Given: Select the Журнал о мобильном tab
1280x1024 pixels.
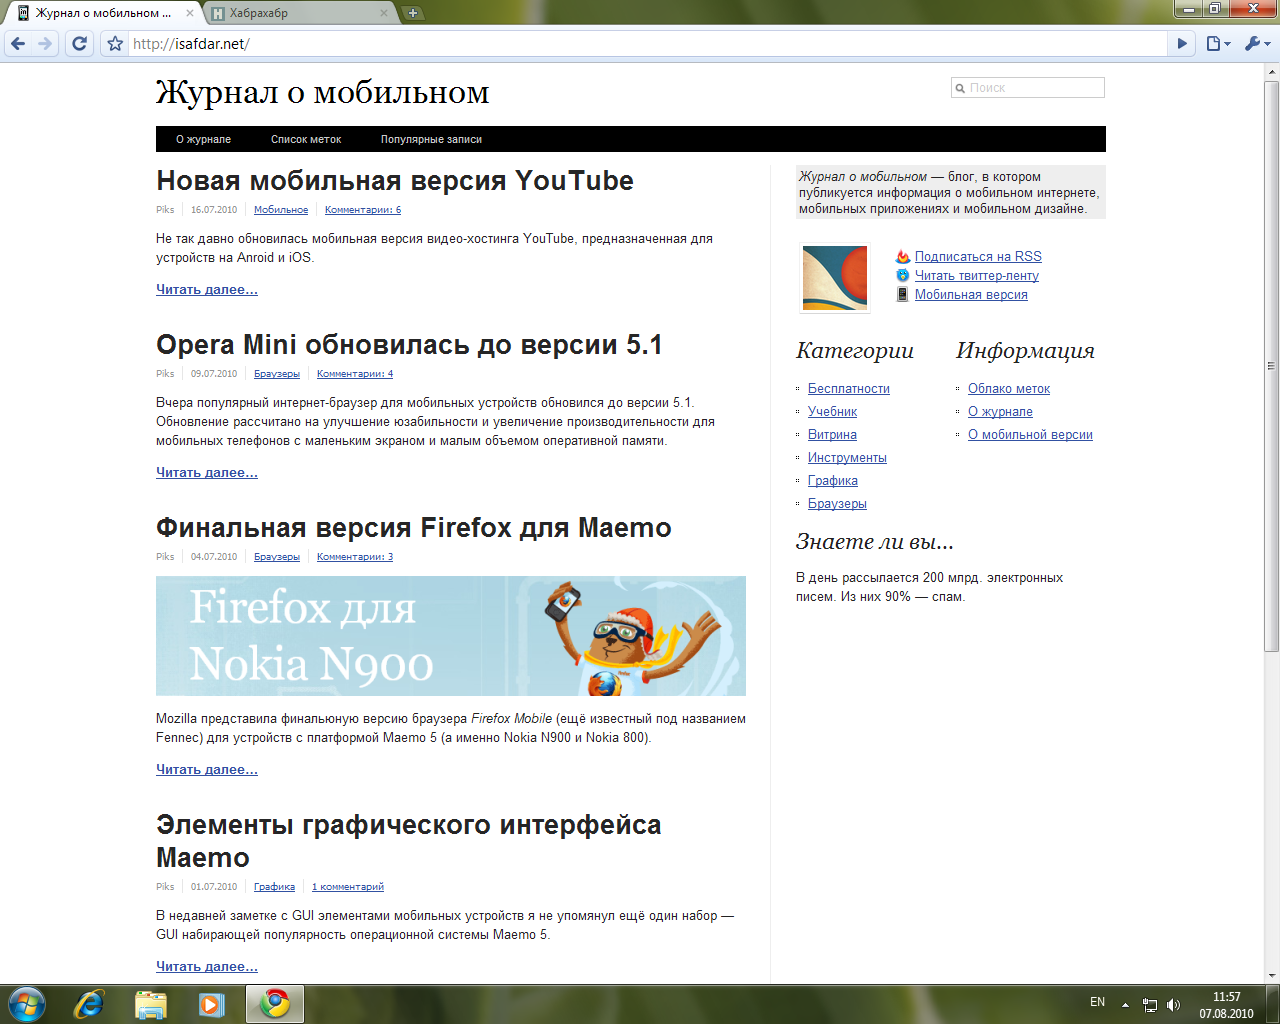Looking at the screenshot, I should pyautogui.click(x=103, y=13).
